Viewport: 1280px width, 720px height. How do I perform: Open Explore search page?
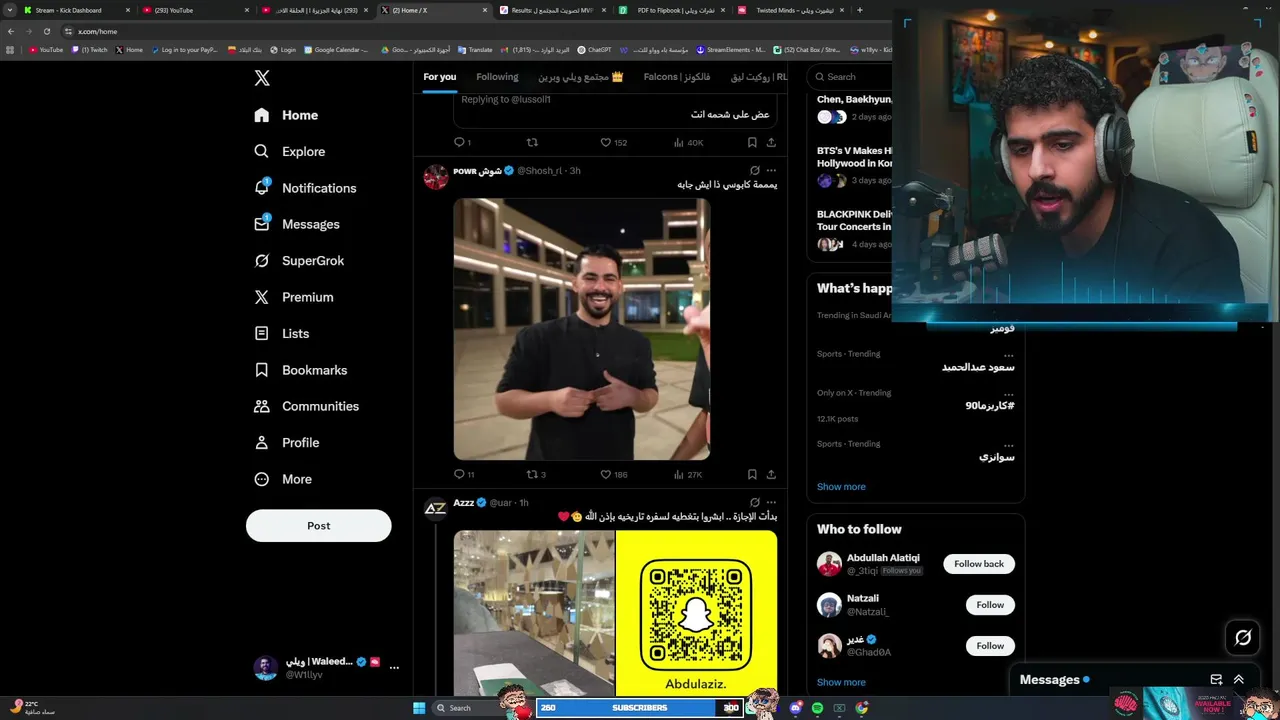(x=290, y=152)
